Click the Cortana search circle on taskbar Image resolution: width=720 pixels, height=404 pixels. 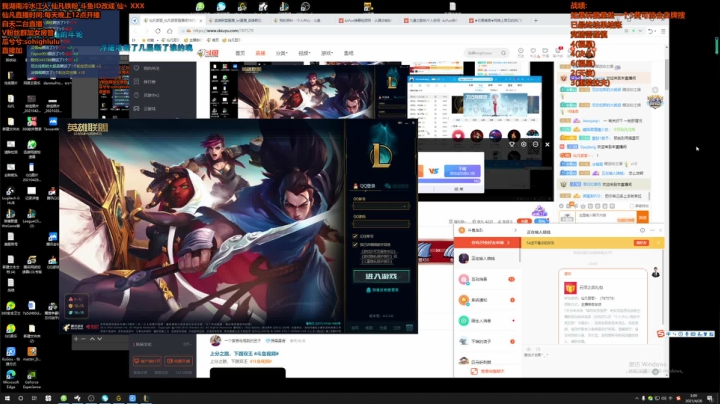click(20, 398)
